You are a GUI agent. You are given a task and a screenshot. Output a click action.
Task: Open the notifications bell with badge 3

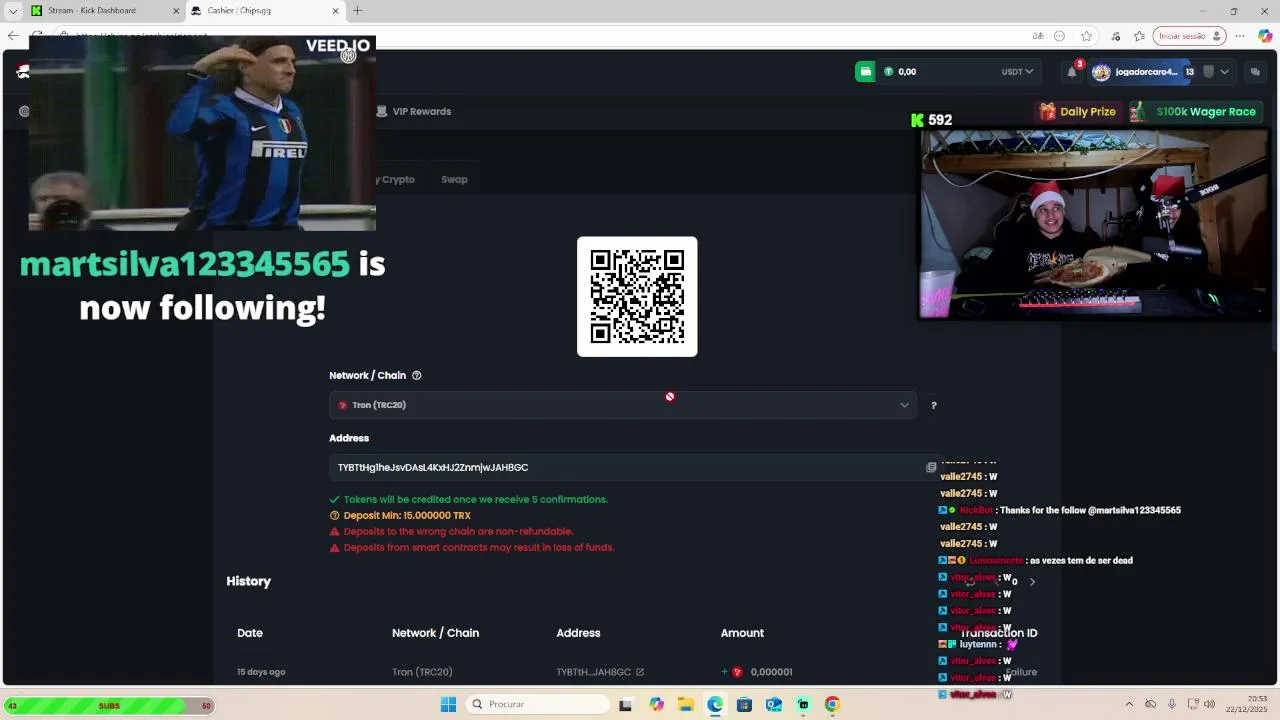(x=1072, y=72)
